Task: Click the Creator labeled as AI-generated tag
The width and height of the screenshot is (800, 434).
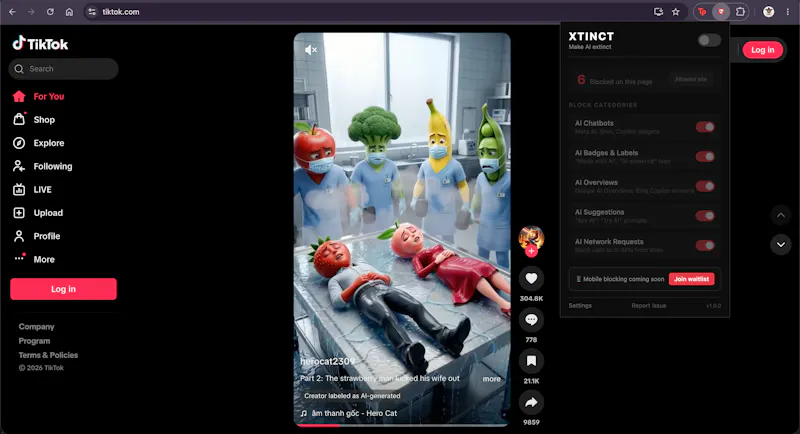Action: (x=352, y=396)
